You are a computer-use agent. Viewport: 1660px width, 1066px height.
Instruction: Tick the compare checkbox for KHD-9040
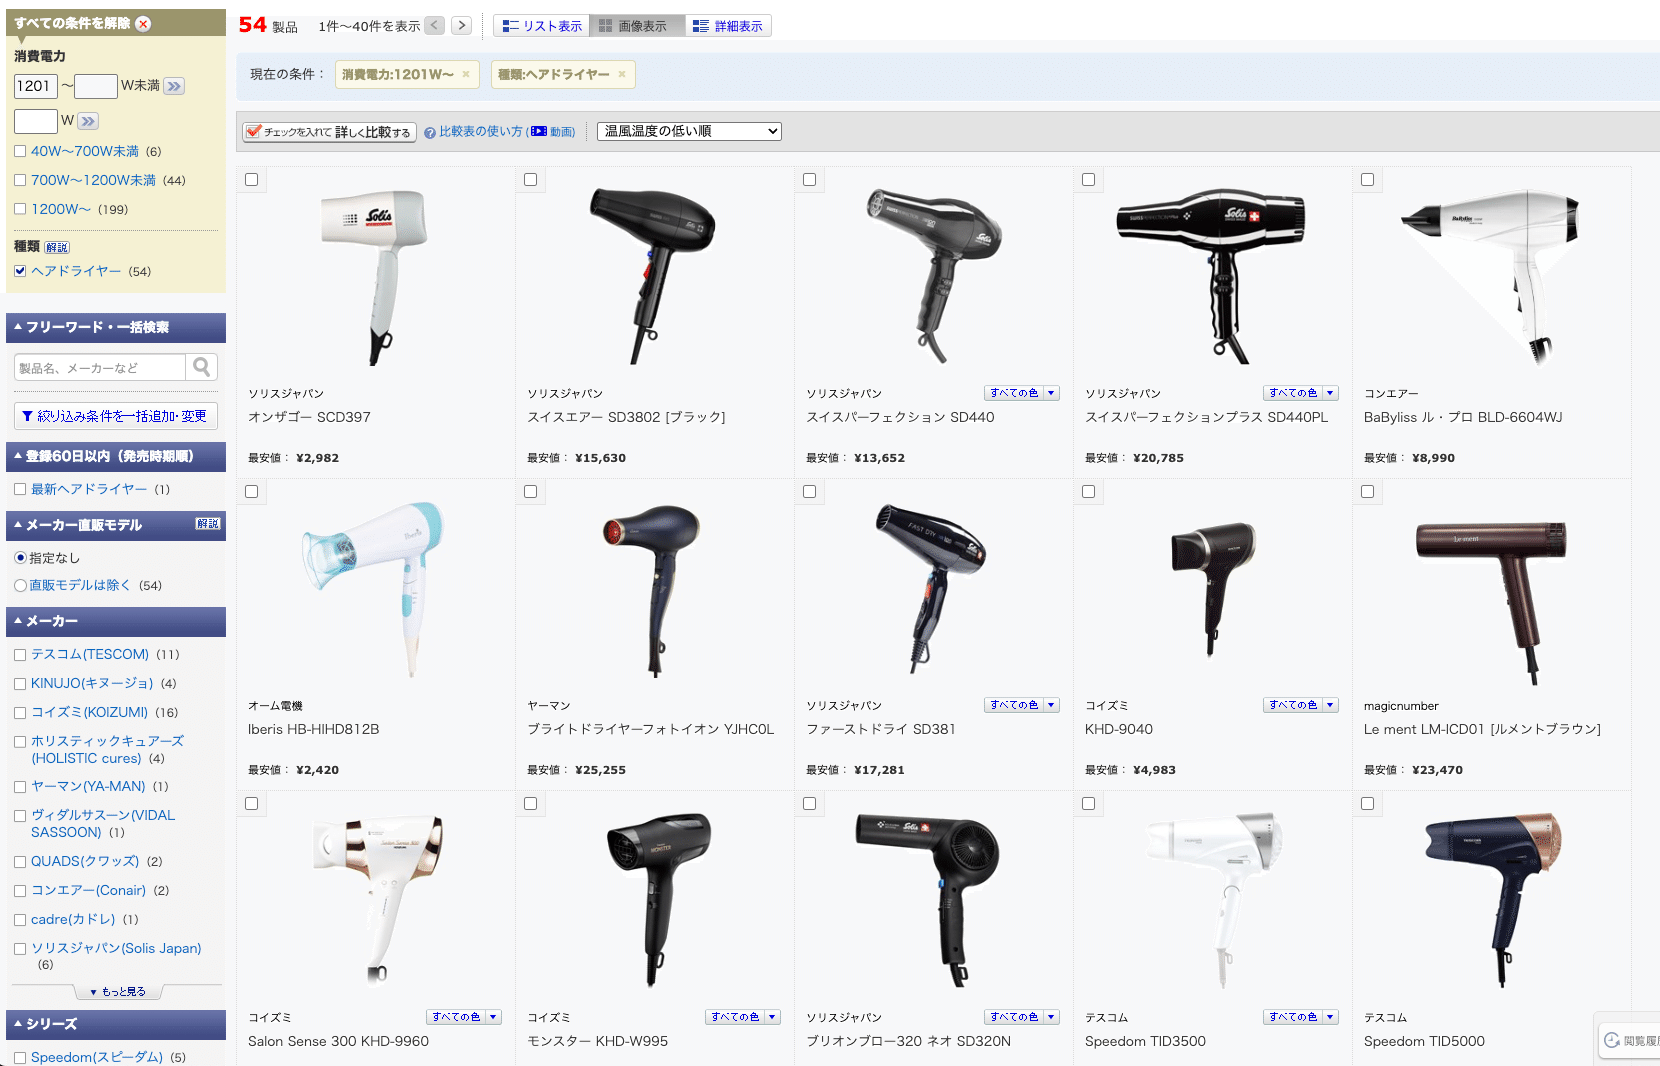tap(1089, 492)
